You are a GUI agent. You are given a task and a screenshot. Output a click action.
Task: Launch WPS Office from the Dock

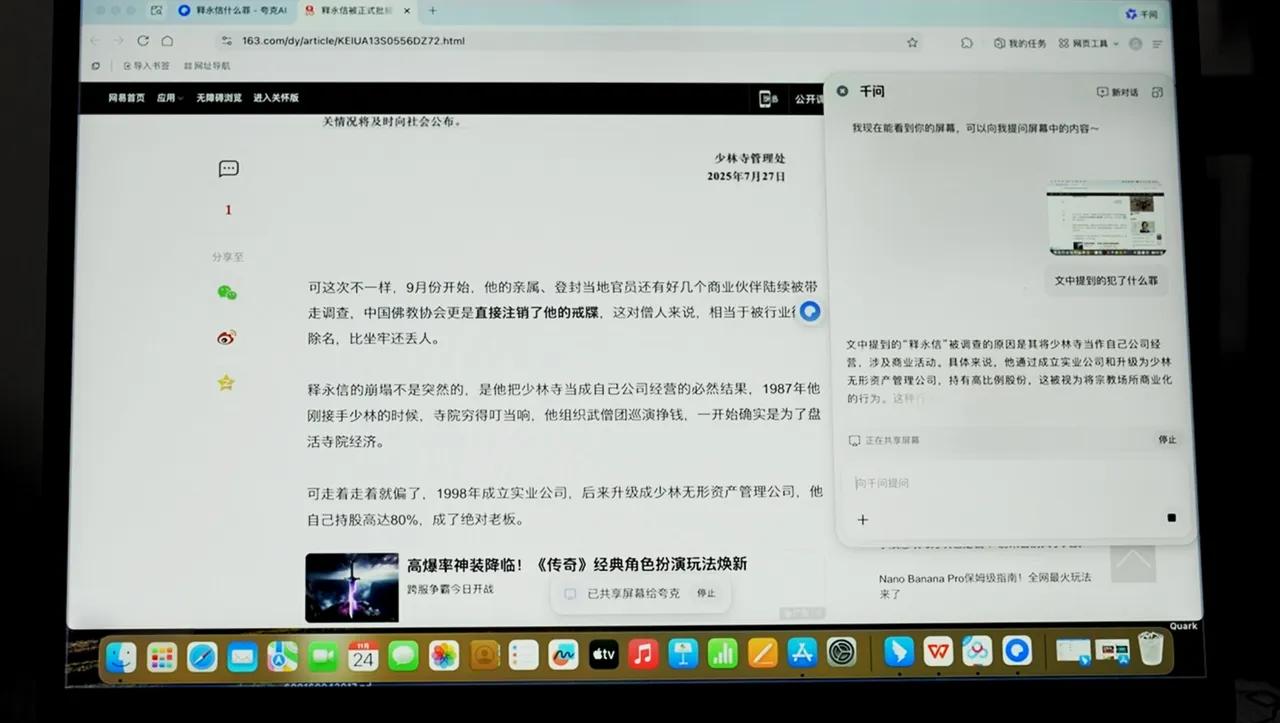pyautogui.click(x=938, y=651)
